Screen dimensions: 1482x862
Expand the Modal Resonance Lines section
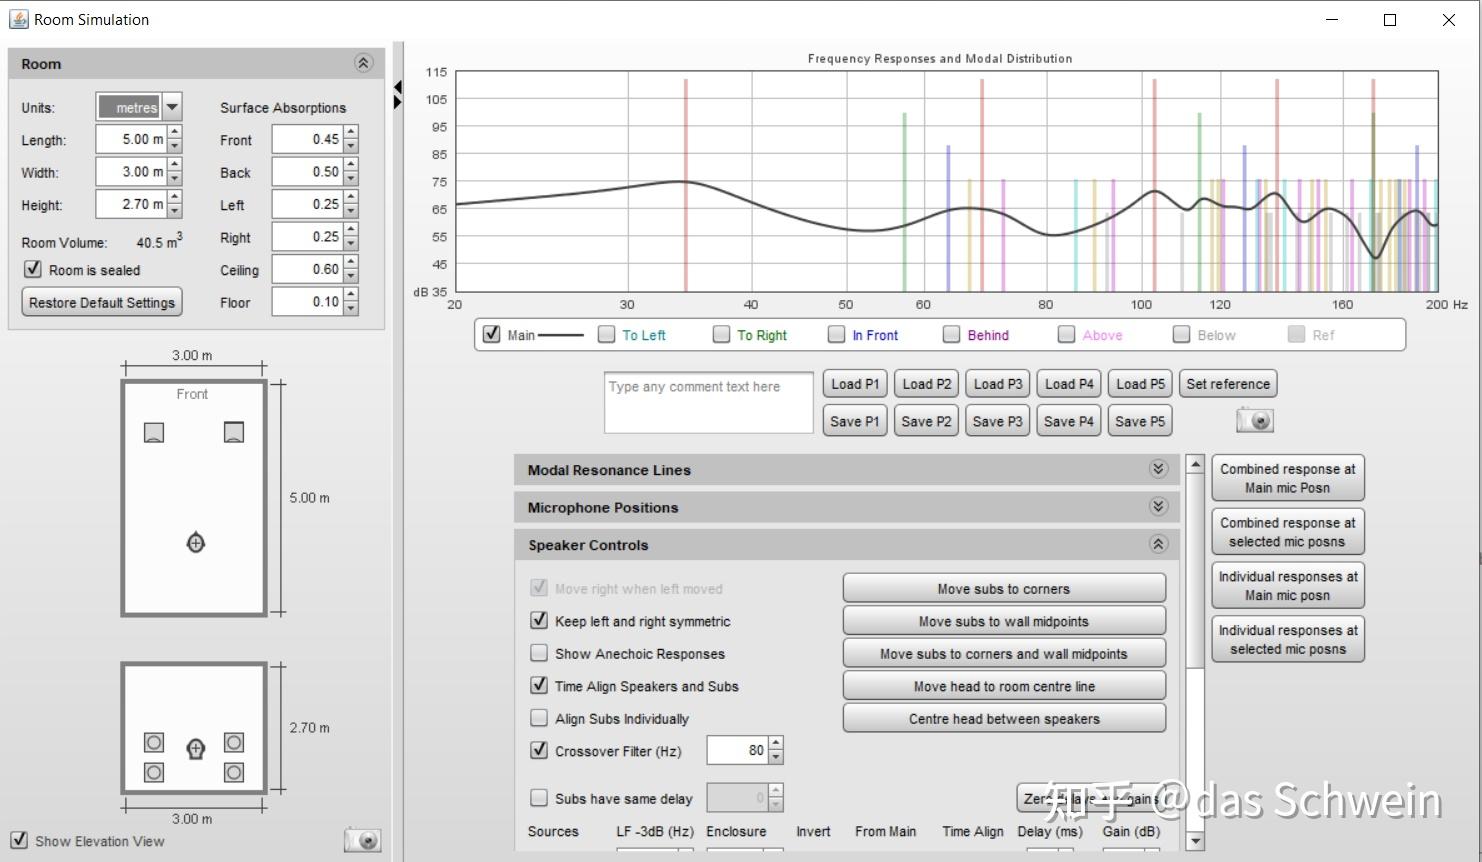pos(1158,470)
